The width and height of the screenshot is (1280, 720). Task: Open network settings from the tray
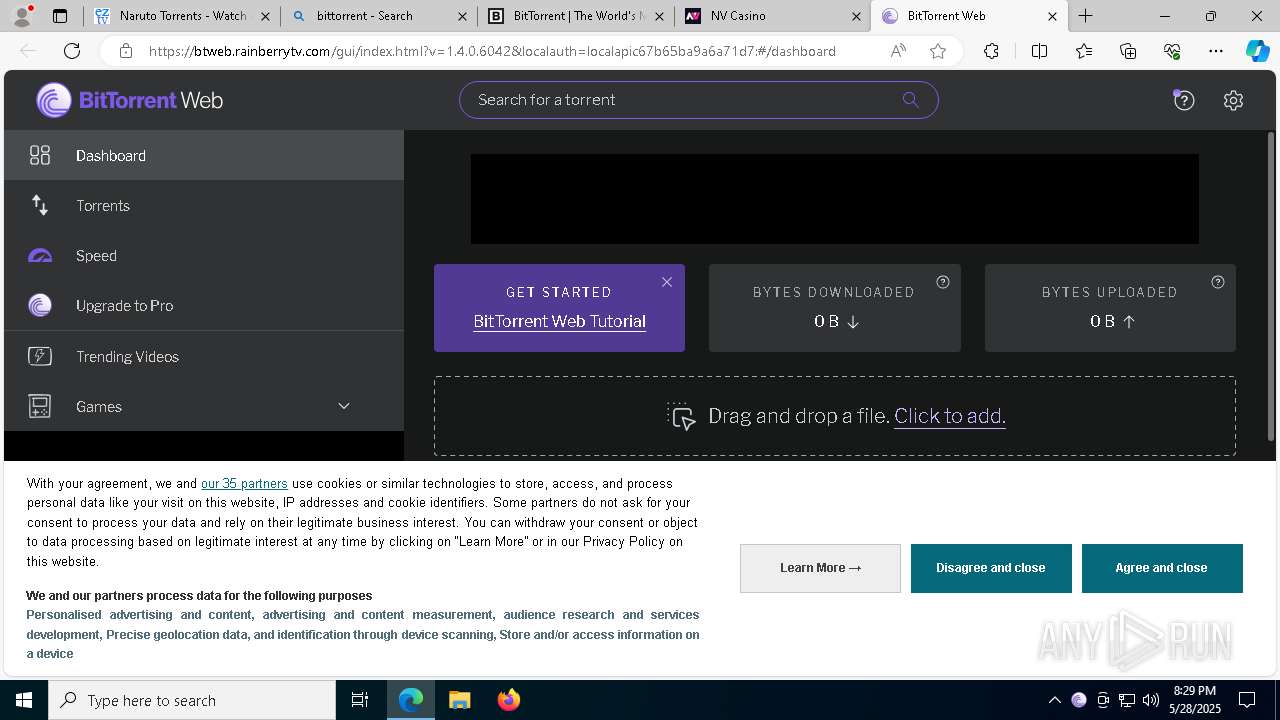click(1127, 700)
